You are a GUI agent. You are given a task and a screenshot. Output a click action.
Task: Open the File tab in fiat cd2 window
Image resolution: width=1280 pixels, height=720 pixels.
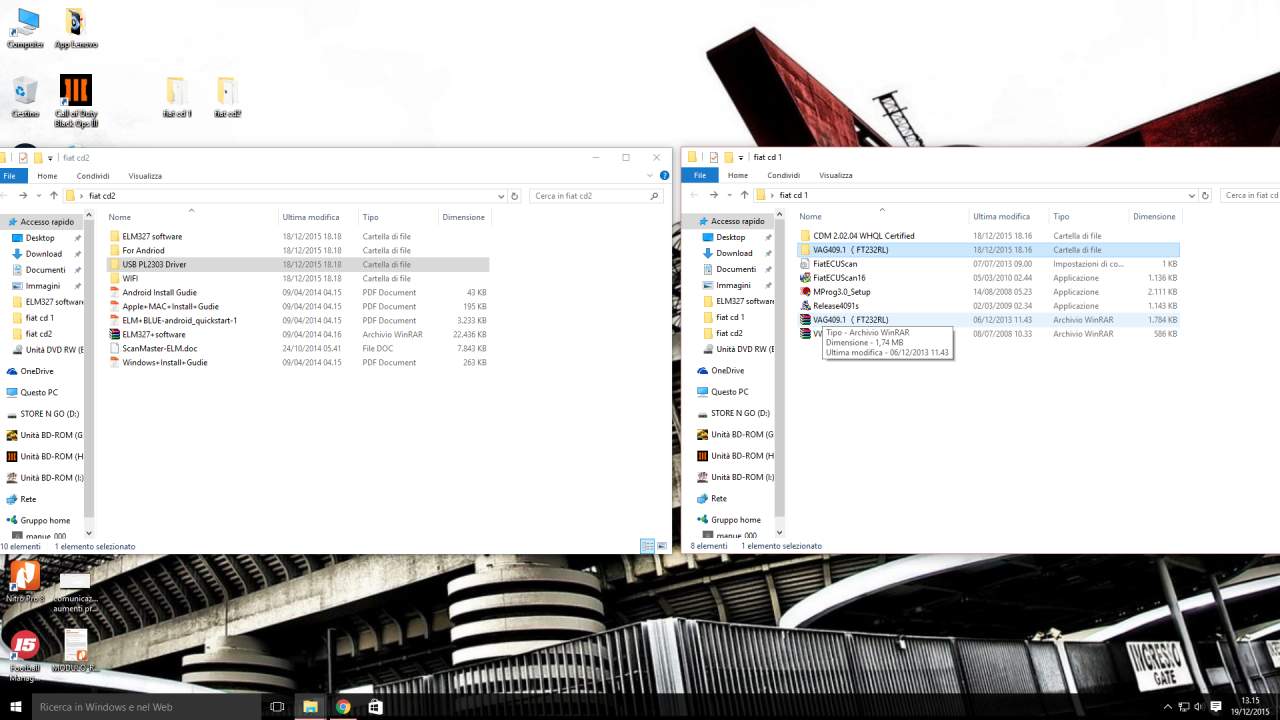(x=9, y=176)
